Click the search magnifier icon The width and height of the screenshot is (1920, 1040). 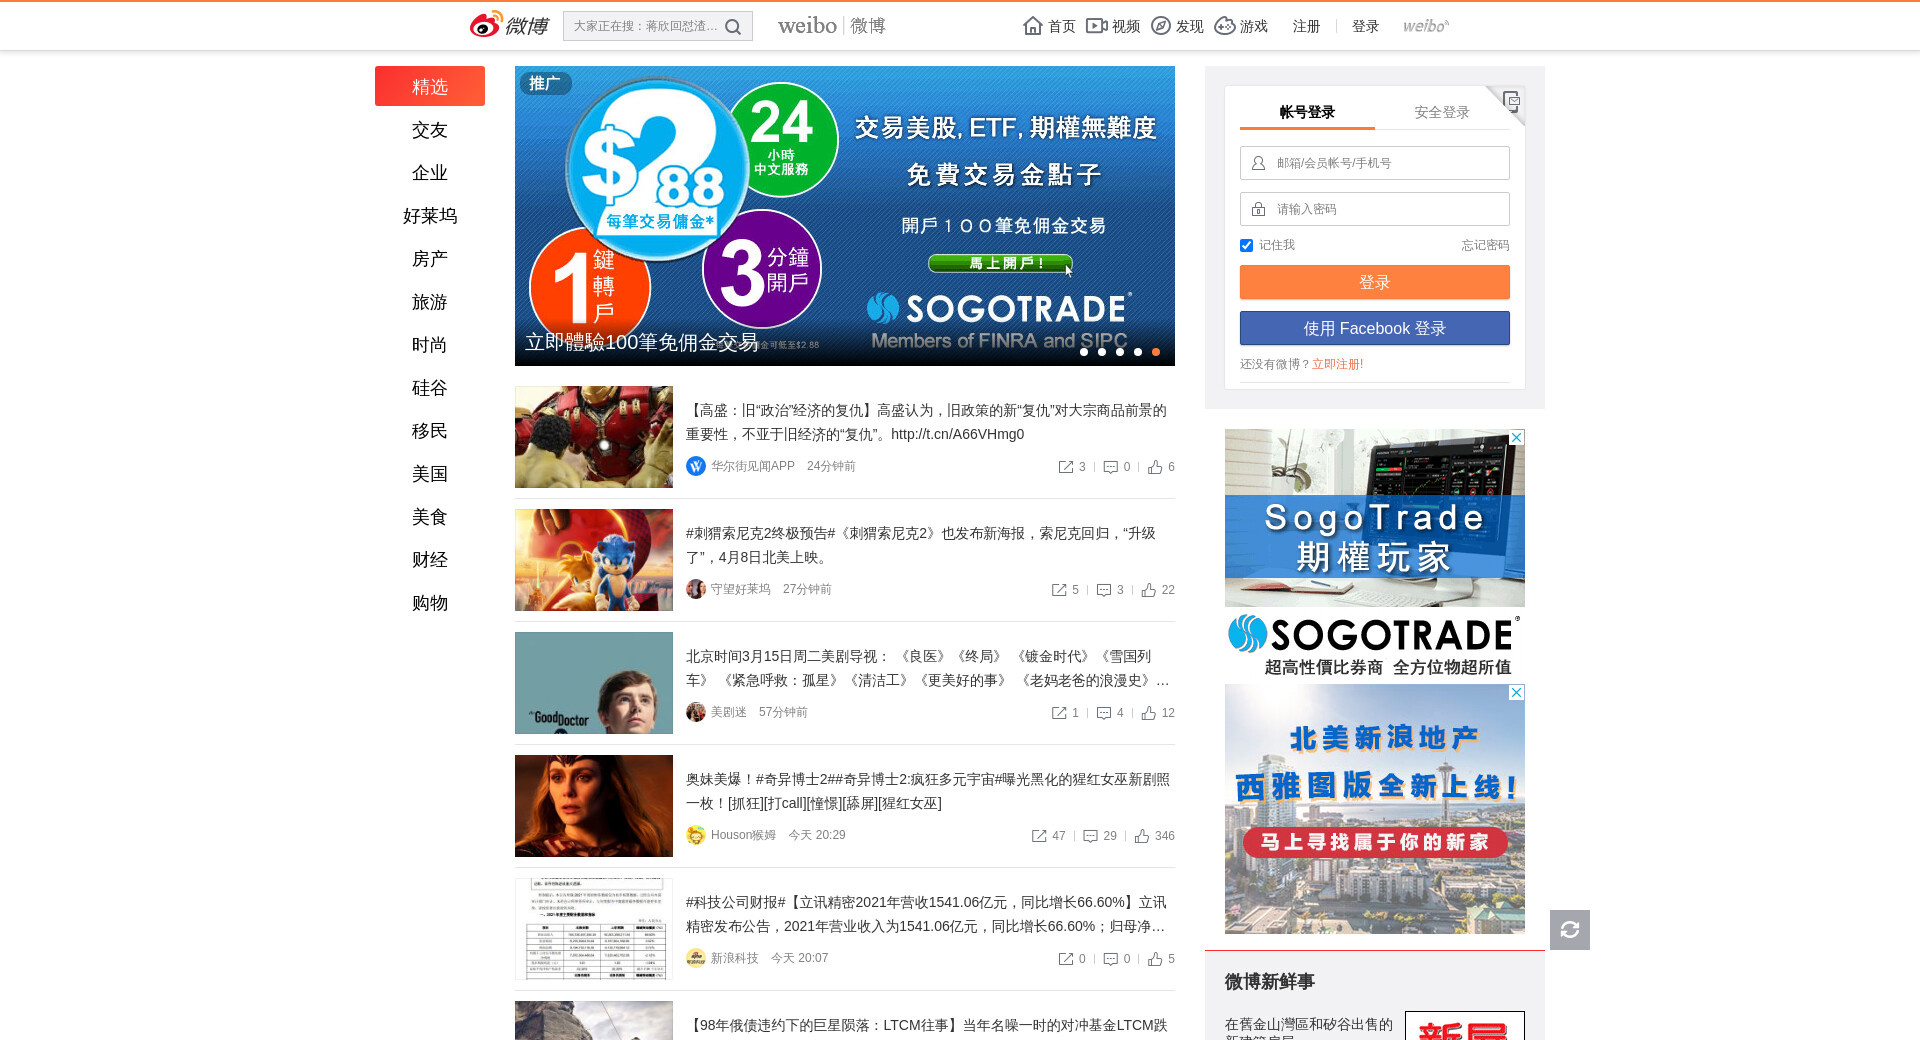coord(733,27)
